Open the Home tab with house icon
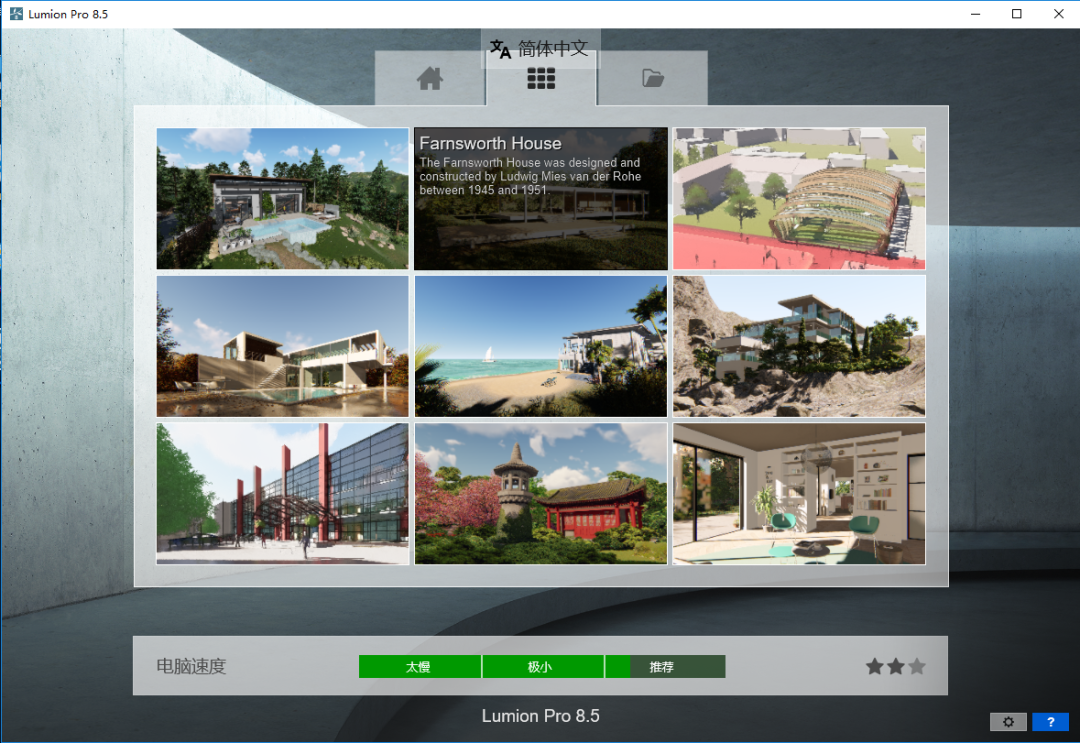This screenshot has height=743, width=1080. 430,79
